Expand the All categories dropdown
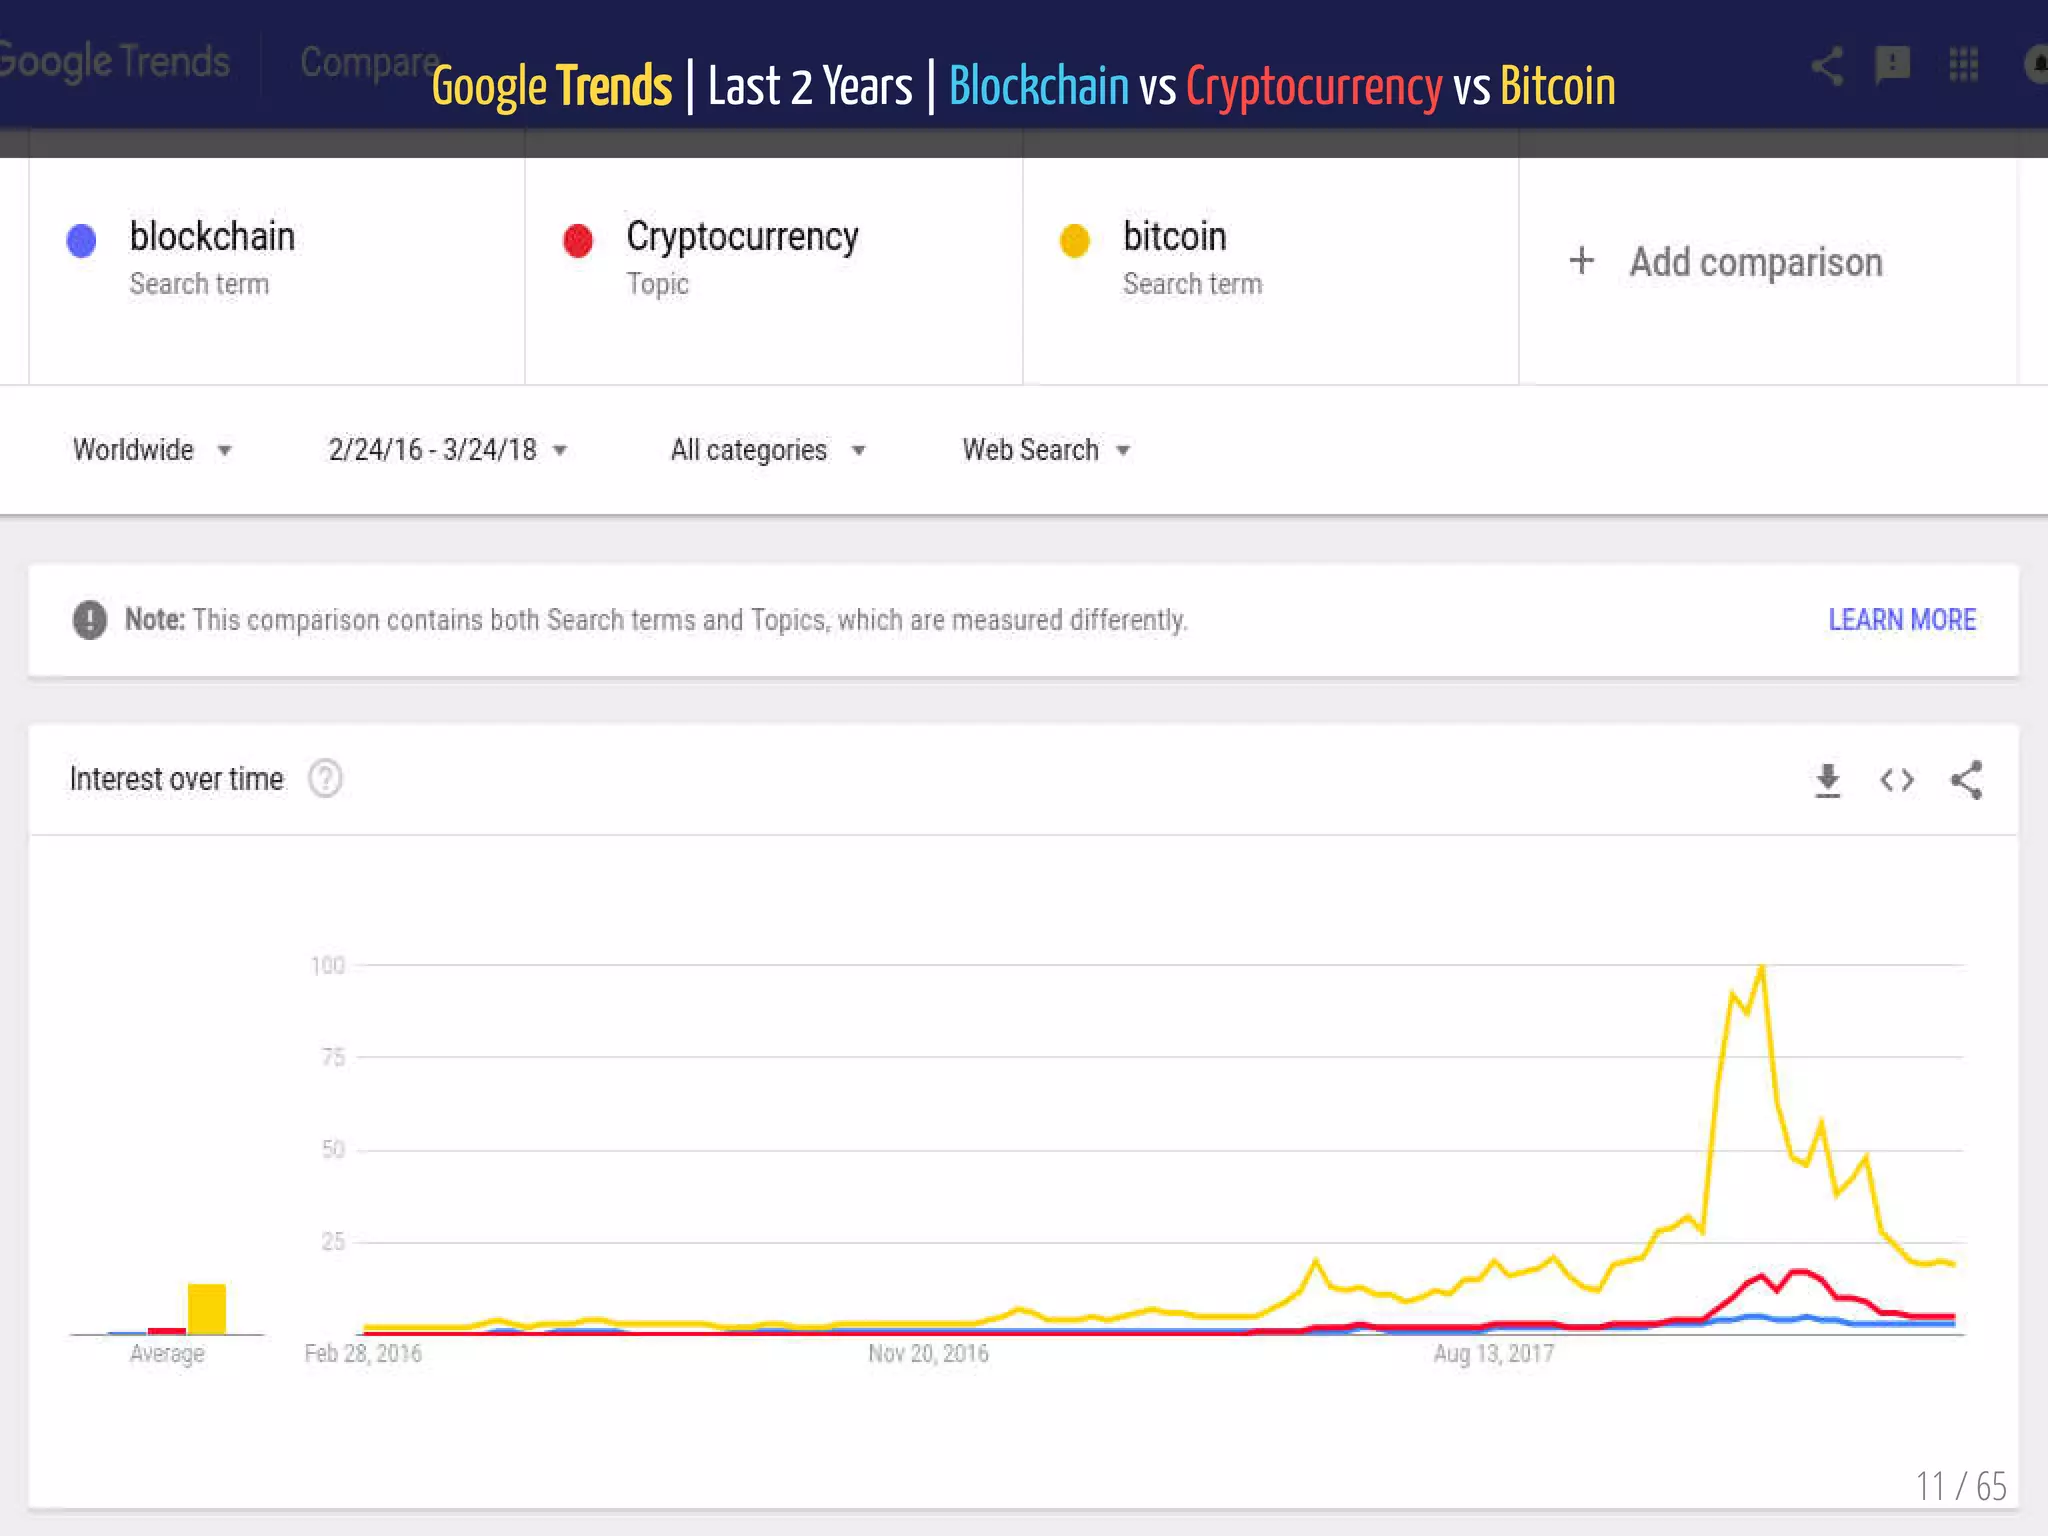Screen dimensions: 2048x1536 tap(767, 450)
